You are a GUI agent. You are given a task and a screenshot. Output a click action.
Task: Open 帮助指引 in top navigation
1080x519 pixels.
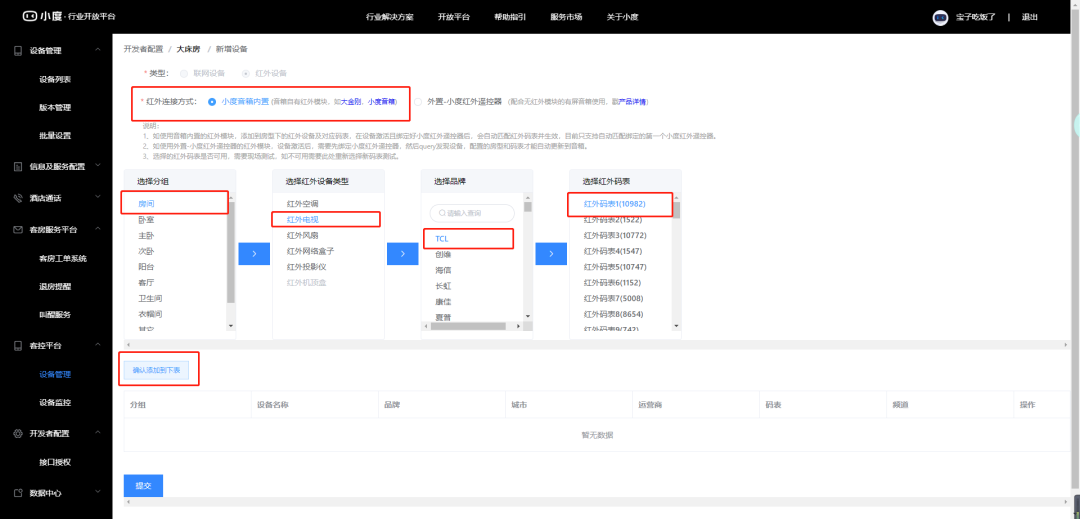pos(510,17)
